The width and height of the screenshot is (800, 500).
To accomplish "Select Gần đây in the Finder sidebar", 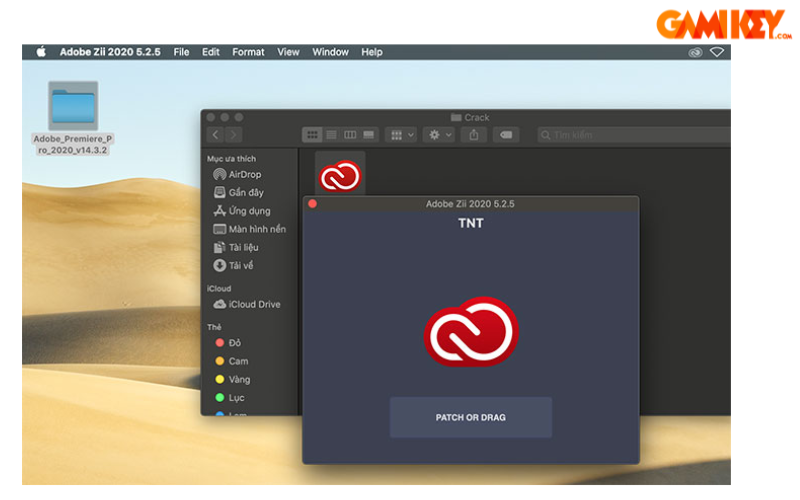I will click(239, 192).
